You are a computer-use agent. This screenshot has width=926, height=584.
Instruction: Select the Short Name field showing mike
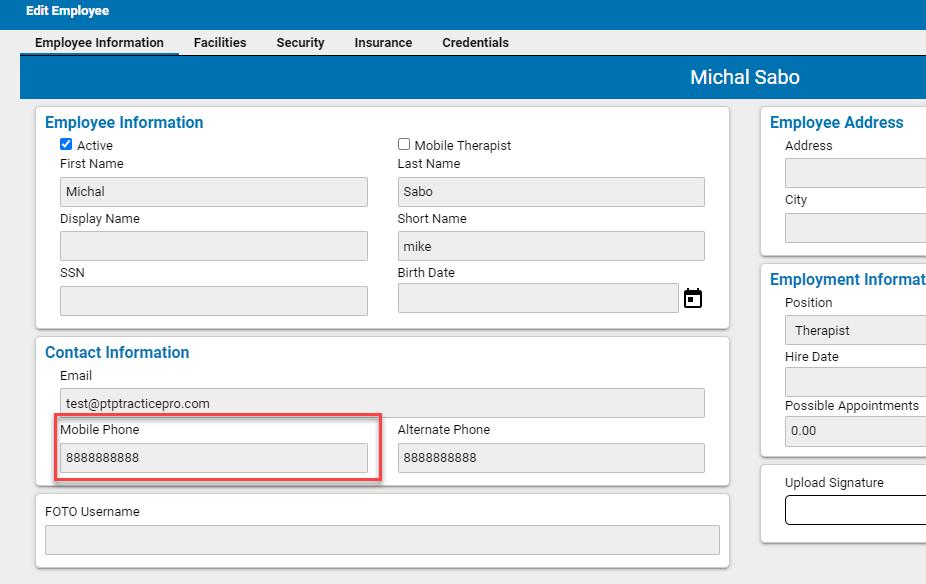pyautogui.click(x=552, y=245)
